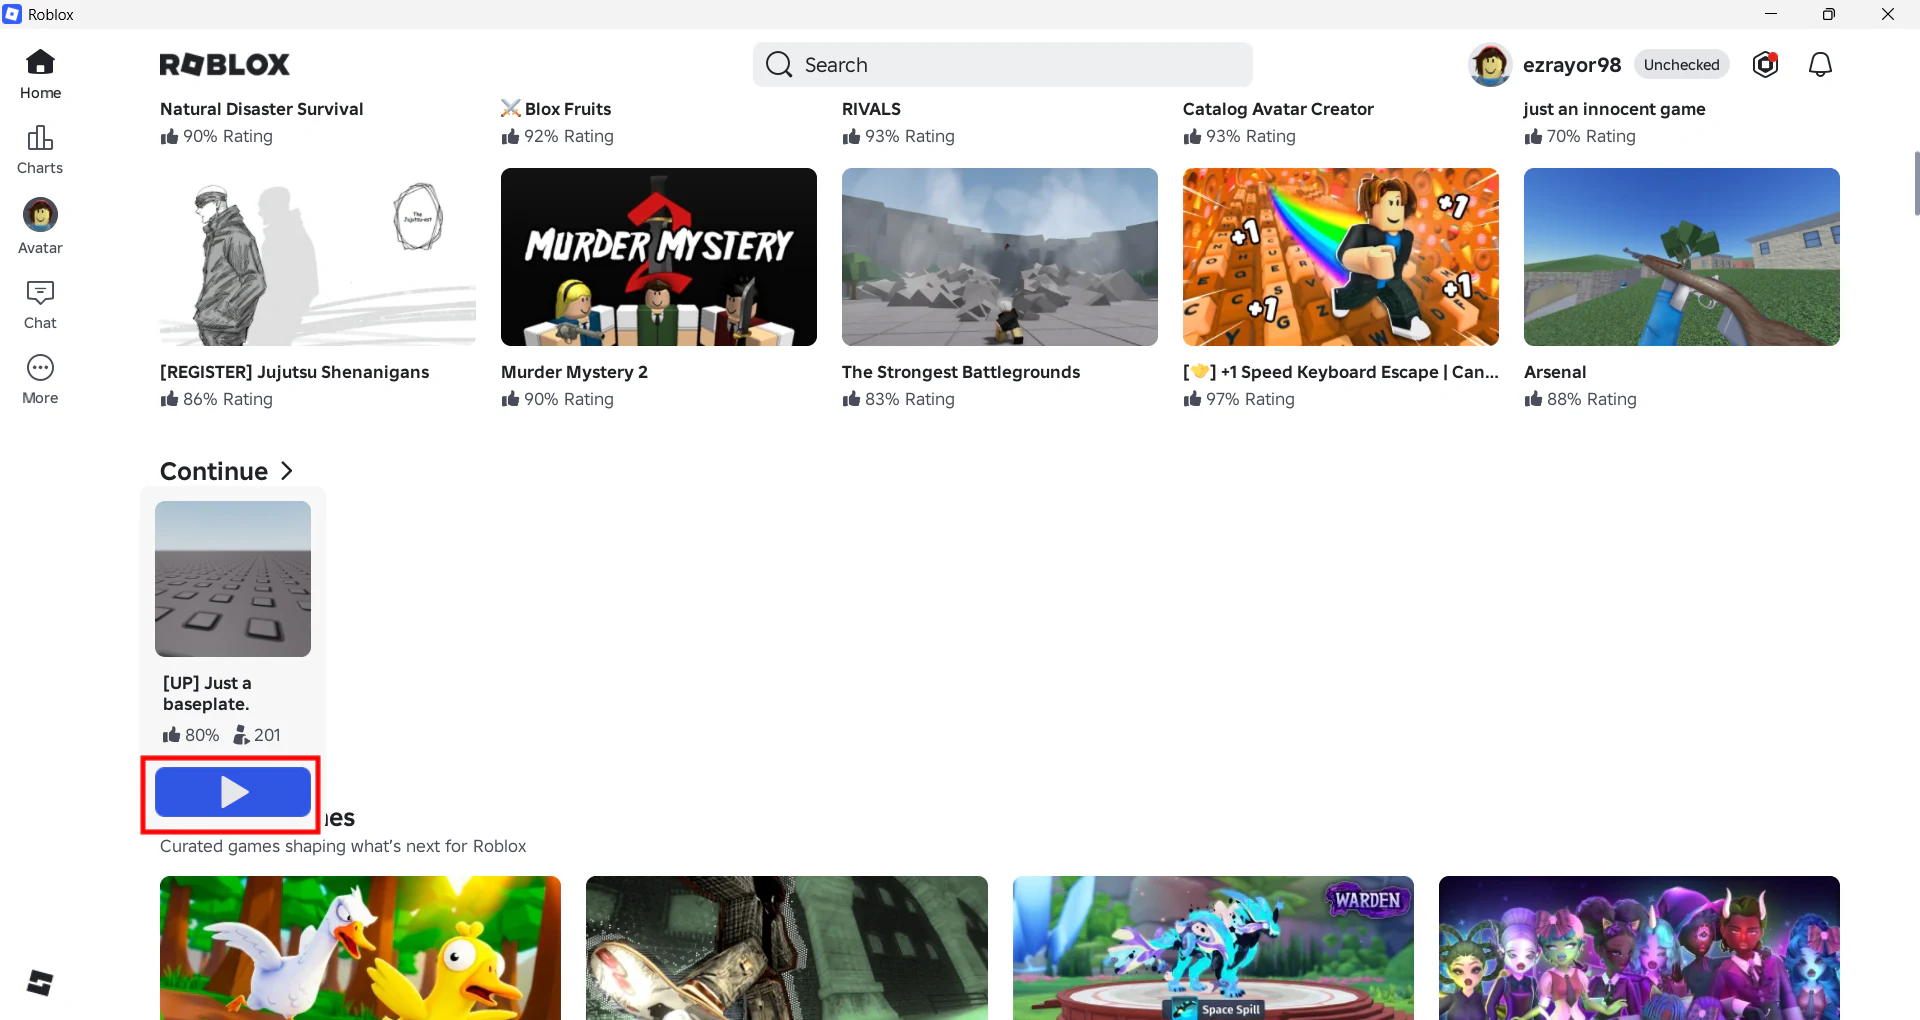Click the vertical page scrollbar

(1916, 184)
